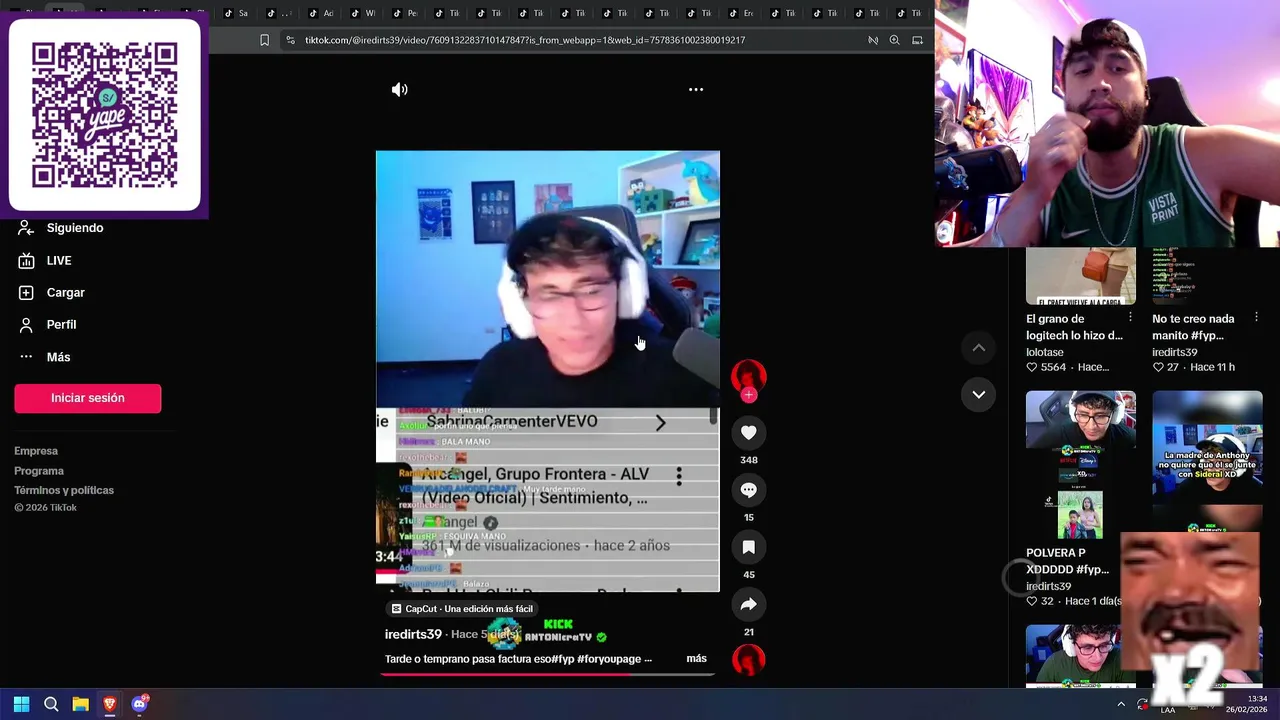1280x720 pixels.
Task: Open File Explorer from taskbar
Action: (81, 704)
